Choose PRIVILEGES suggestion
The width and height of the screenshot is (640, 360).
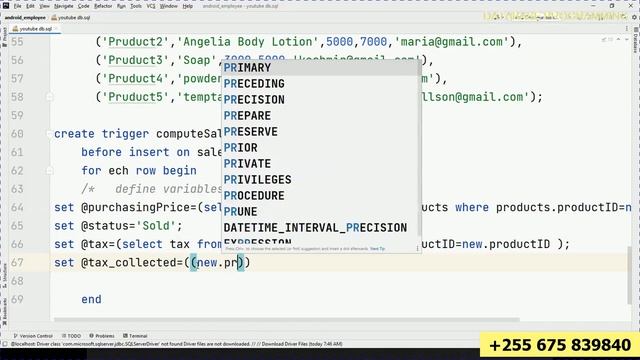[x=320, y=180]
